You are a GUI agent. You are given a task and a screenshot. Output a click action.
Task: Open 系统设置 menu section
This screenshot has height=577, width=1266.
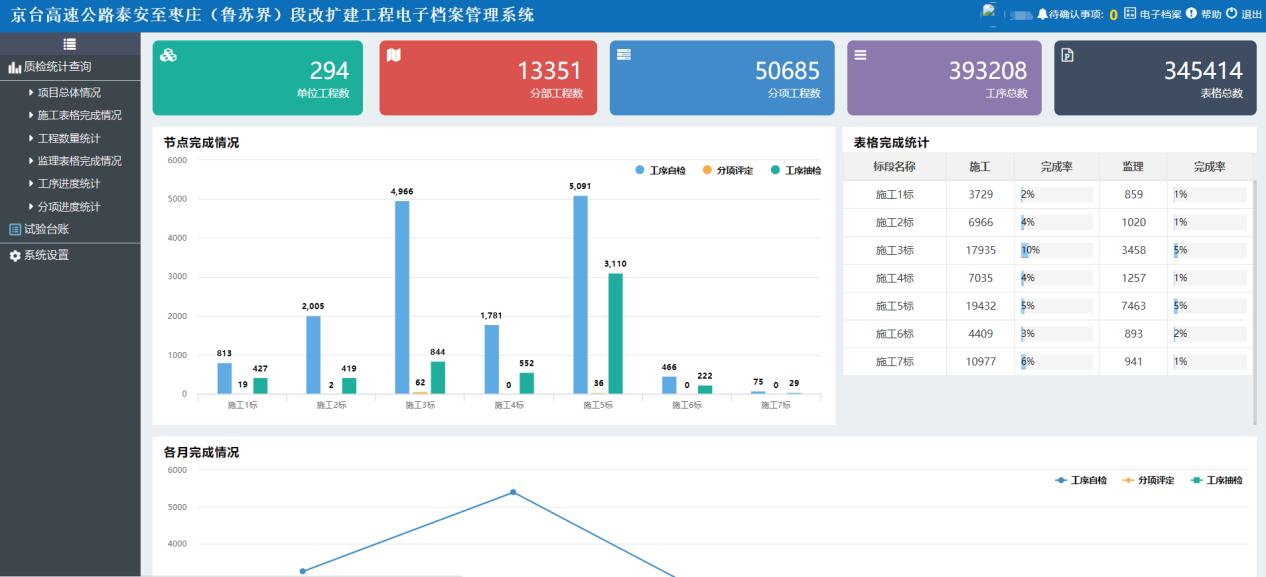point(70,255)
